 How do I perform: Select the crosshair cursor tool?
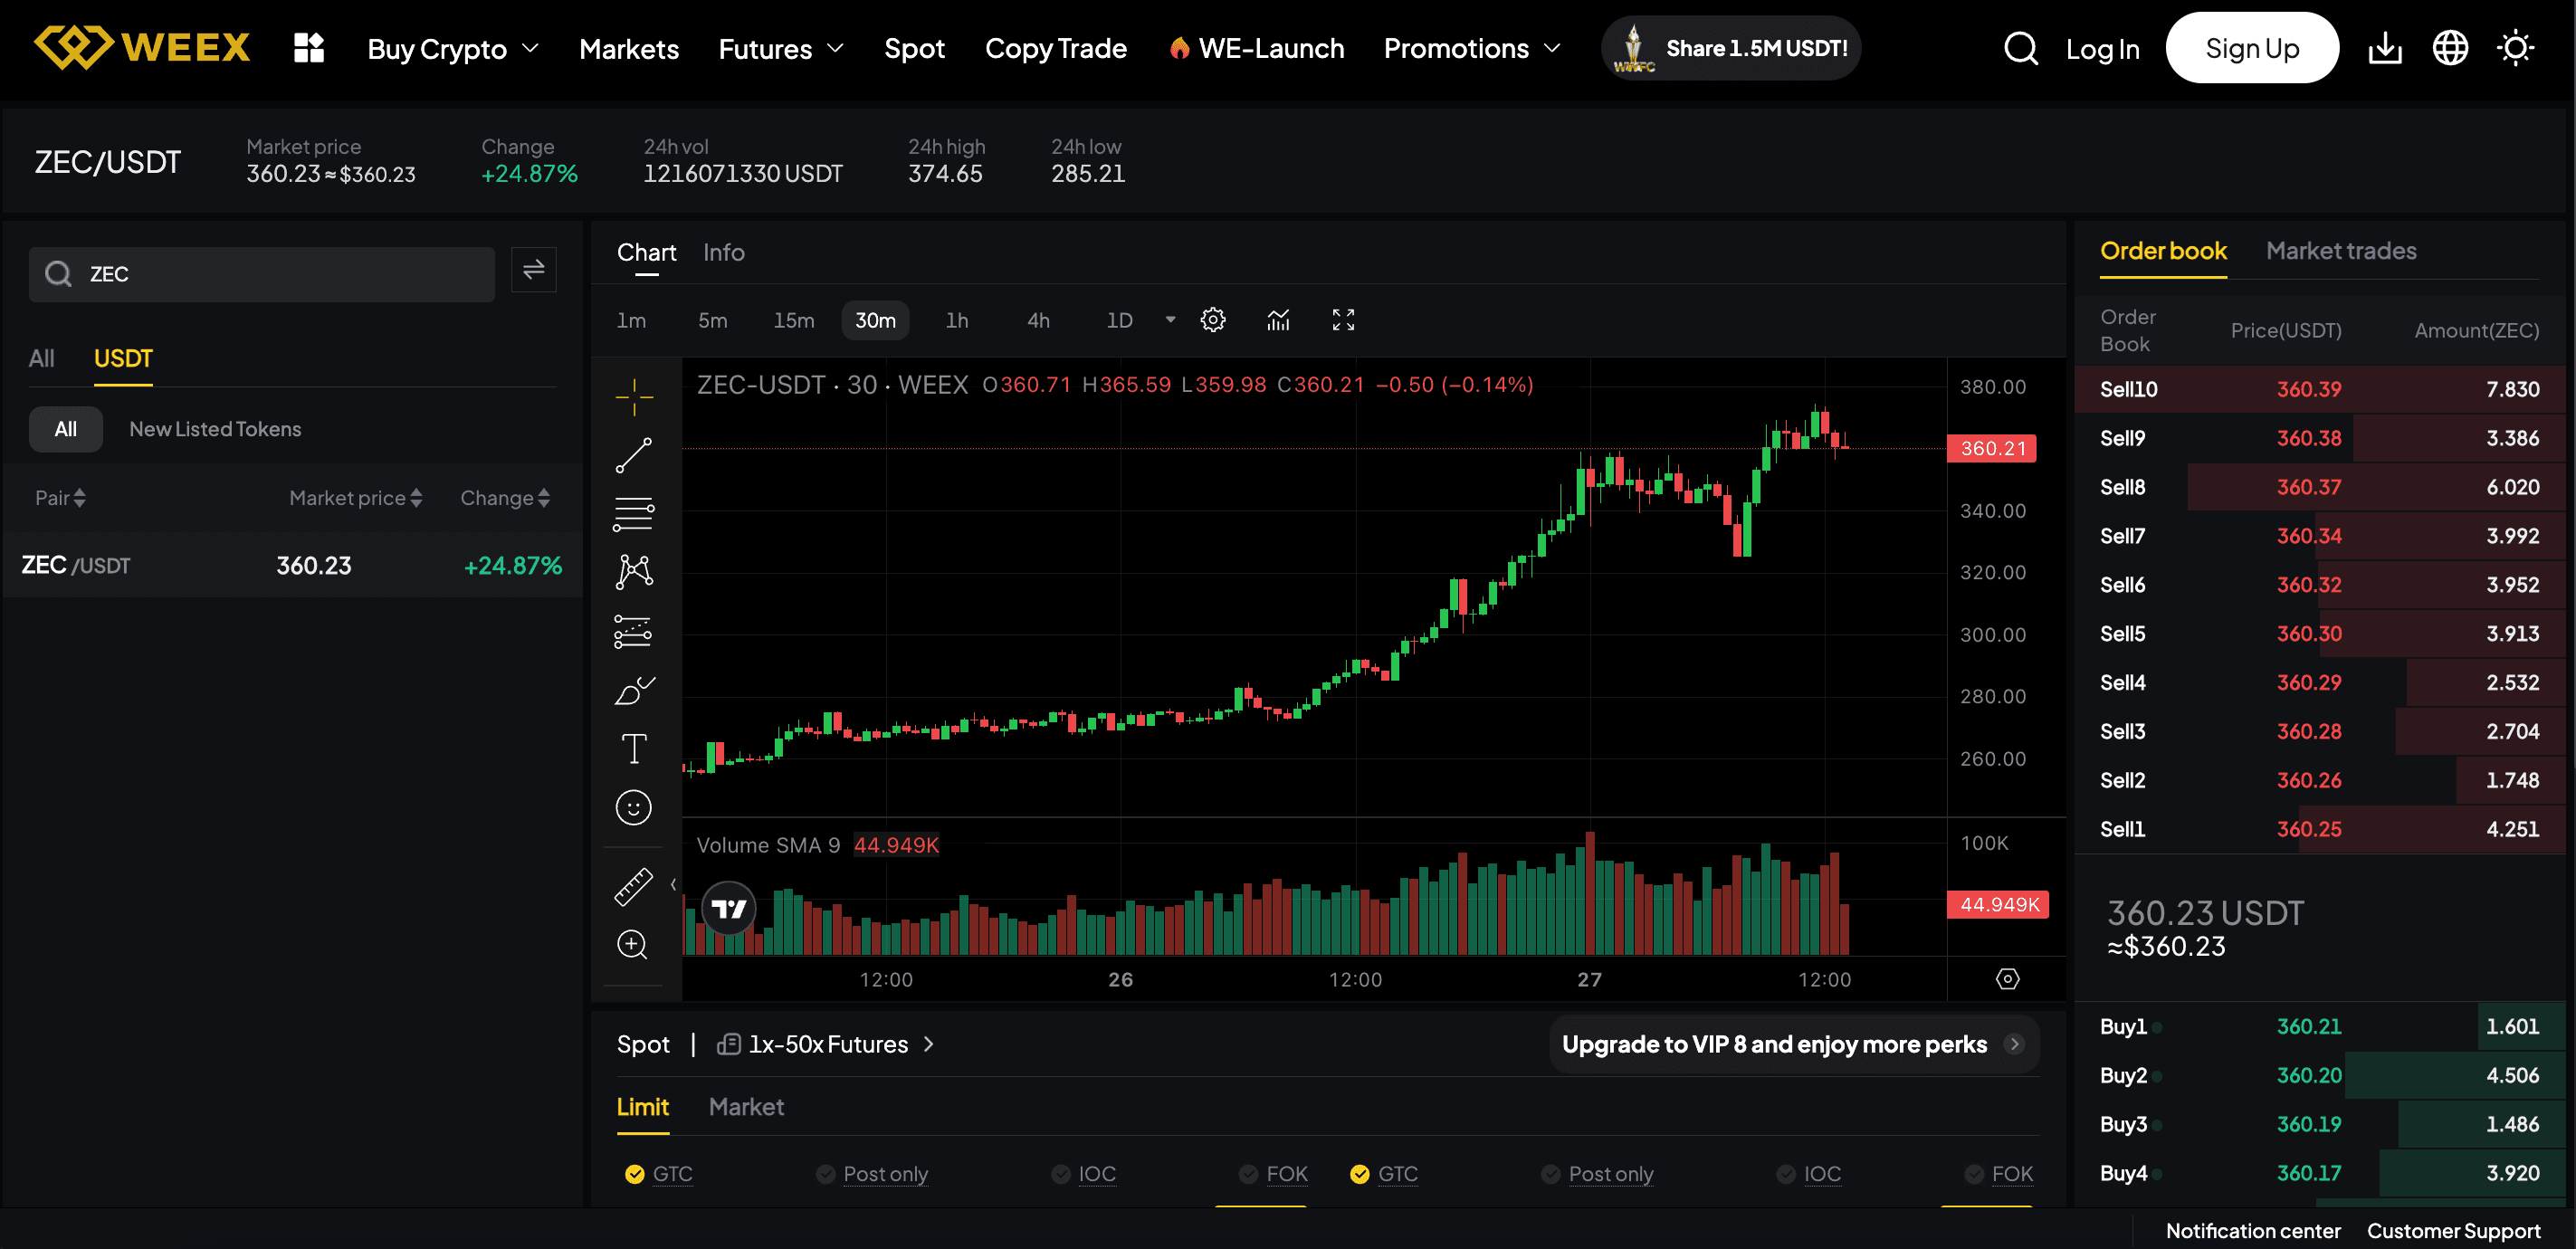click(633, 396)
